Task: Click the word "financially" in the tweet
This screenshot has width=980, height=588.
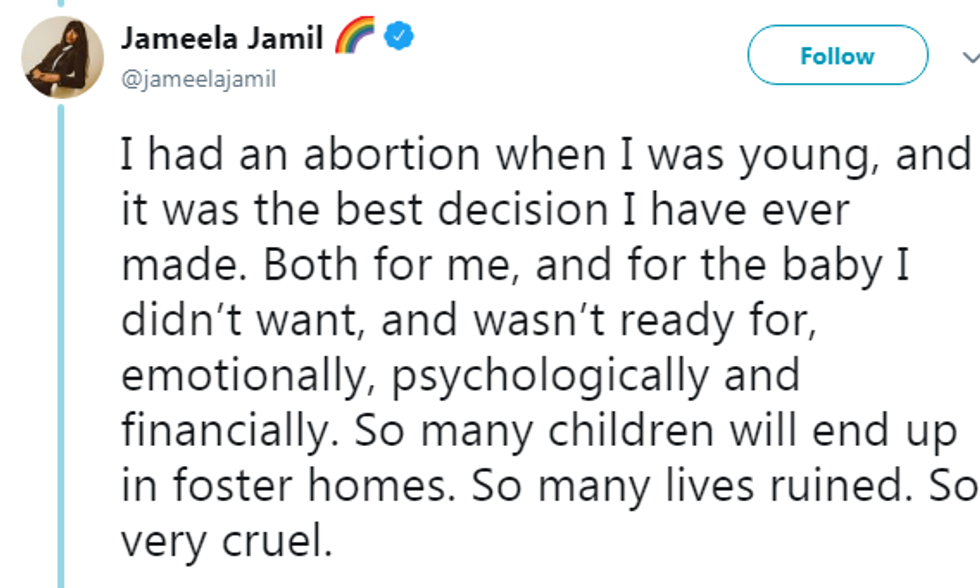Action: (x=233, y=431)
